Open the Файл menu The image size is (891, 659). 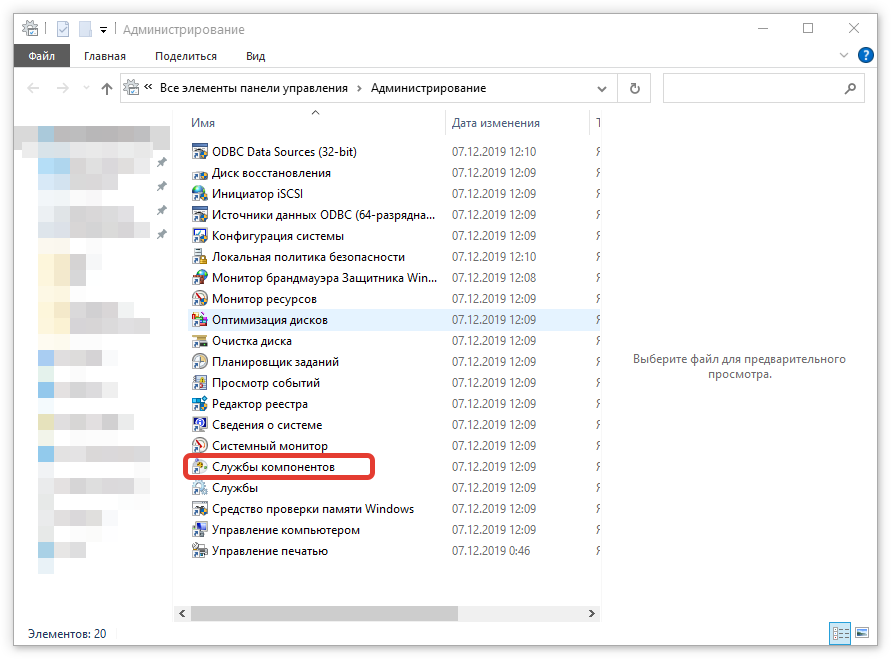coord(40,55)
